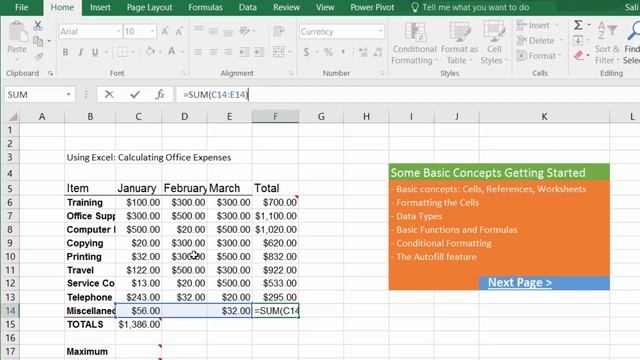Viewport: 640px width, 360px height.
Task: Click the Fill down arrow icon
Action: point(578,40)
